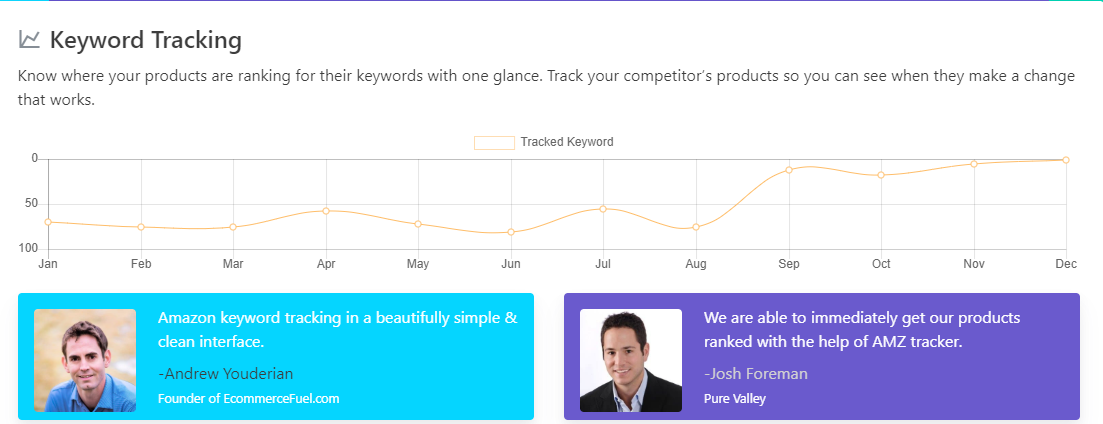Select the January data point on the chart
Screen dimensions: 1103x424
[x=48, y=222]
